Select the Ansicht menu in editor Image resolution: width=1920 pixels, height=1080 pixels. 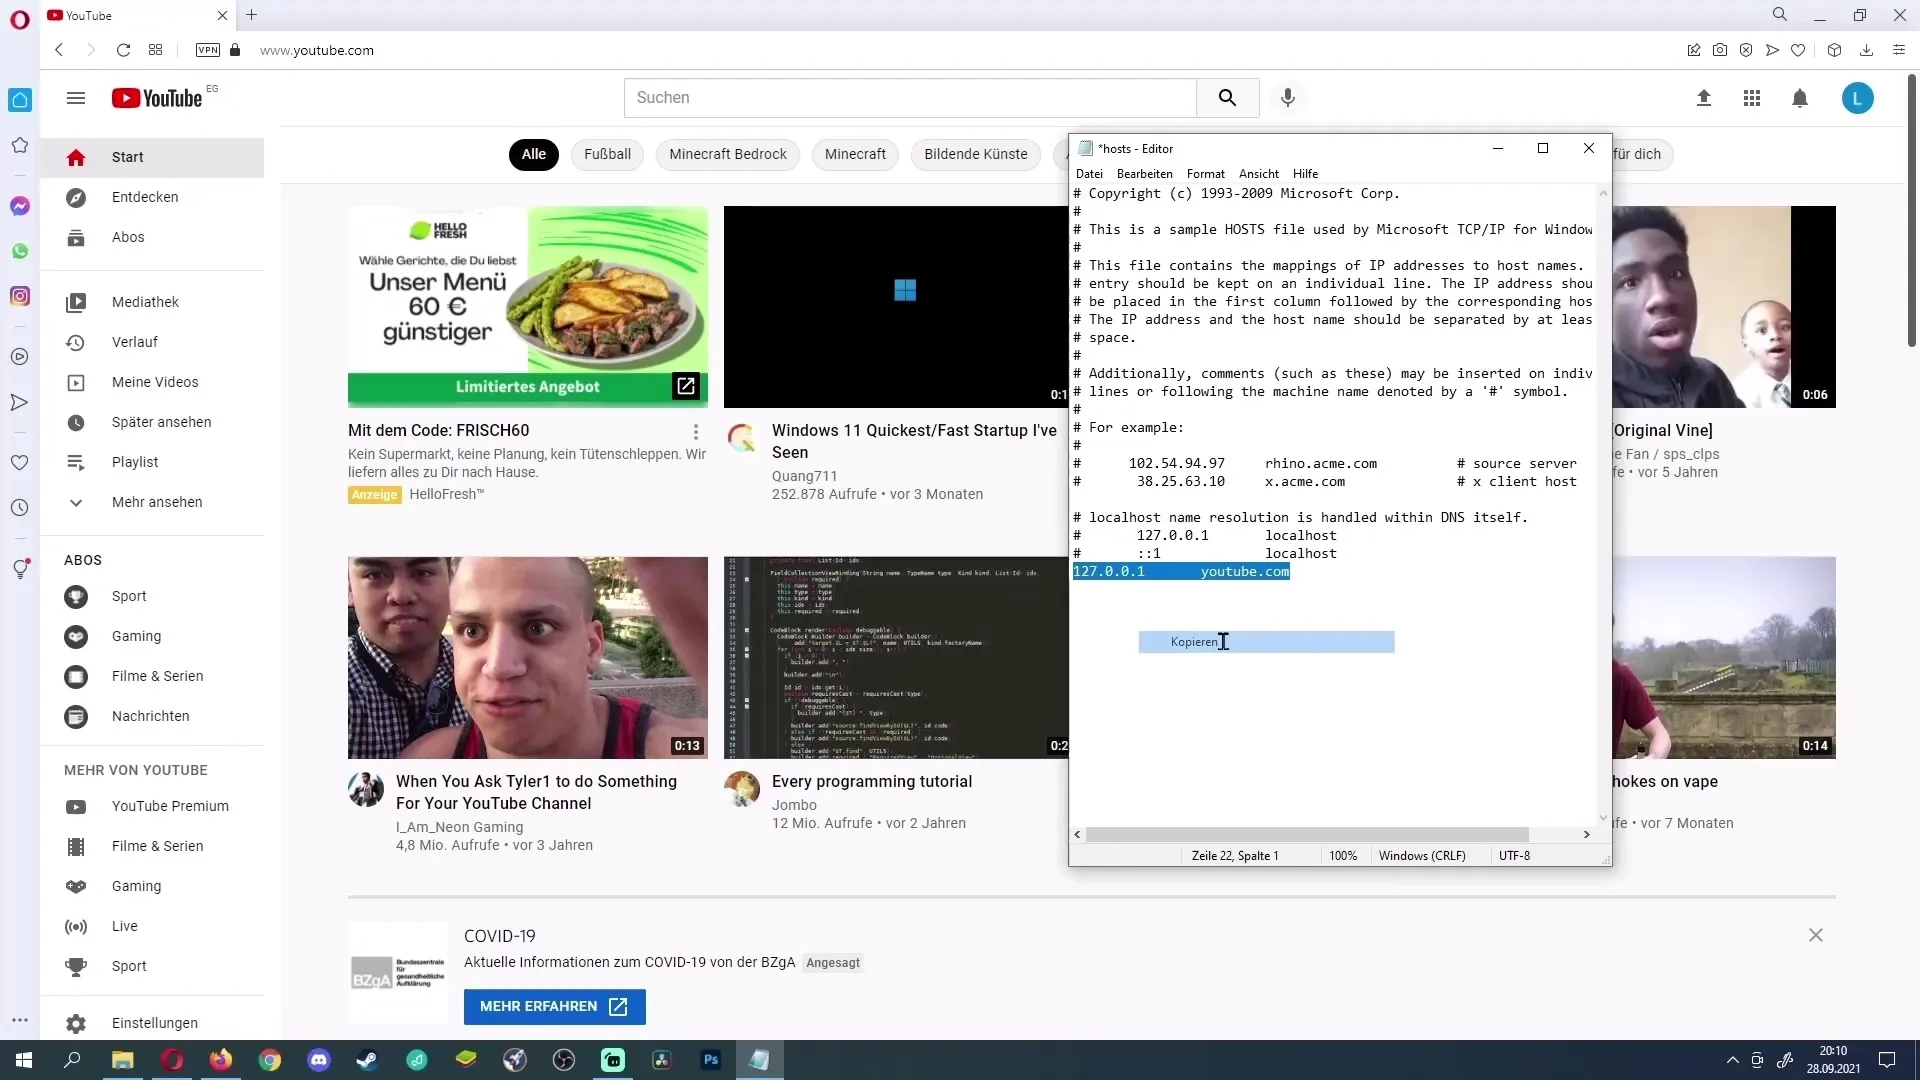tap(1261, 173)
